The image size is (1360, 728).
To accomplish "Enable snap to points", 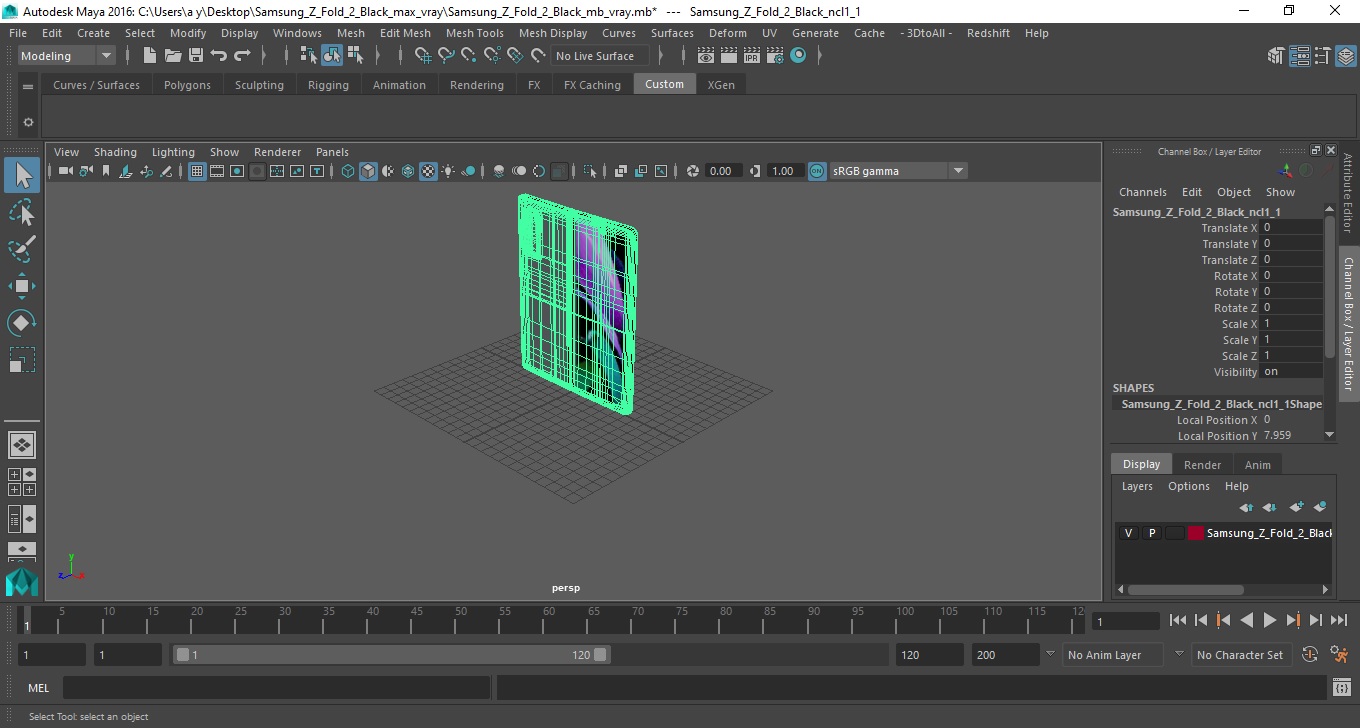I will (x=469, y=56).
